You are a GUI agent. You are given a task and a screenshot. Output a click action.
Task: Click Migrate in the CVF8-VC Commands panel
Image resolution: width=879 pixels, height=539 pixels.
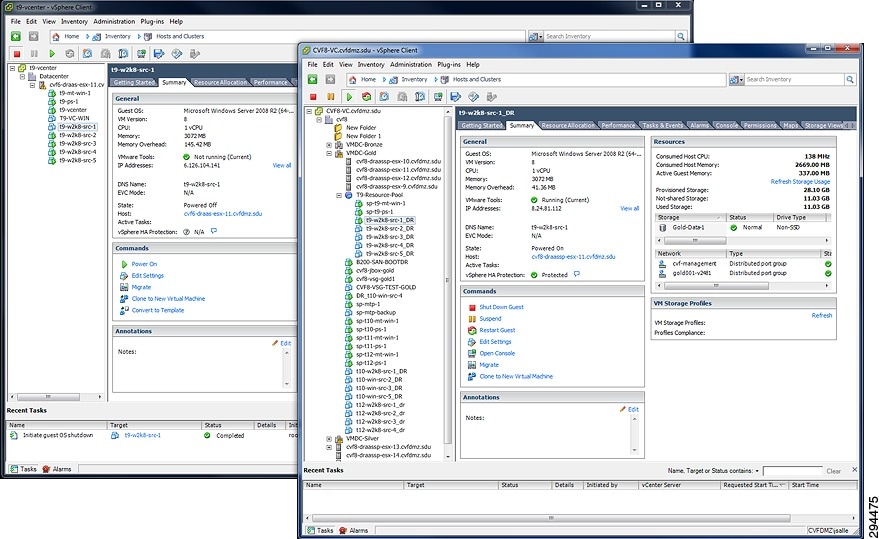click(x=489, y=365)
